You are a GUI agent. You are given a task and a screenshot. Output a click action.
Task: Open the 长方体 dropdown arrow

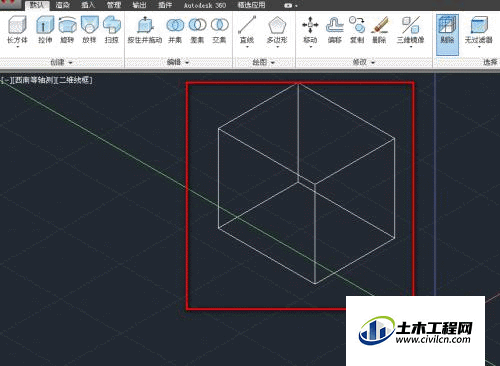coord(17,47)
